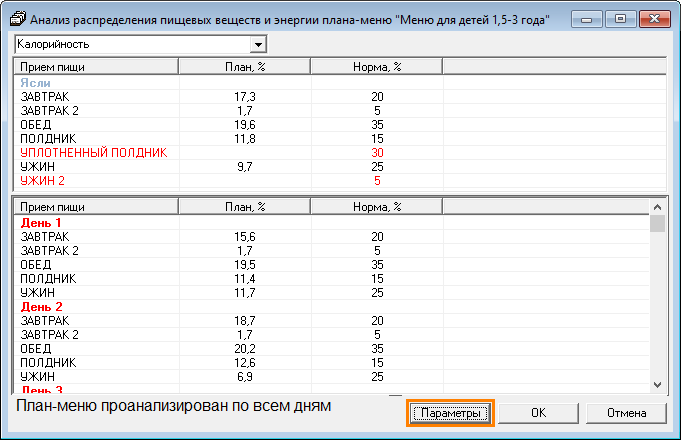Viewport: 681px width, 440px height.
Task: Click the lower list's scroll up arrow
Action: click(x=657, y=206)
